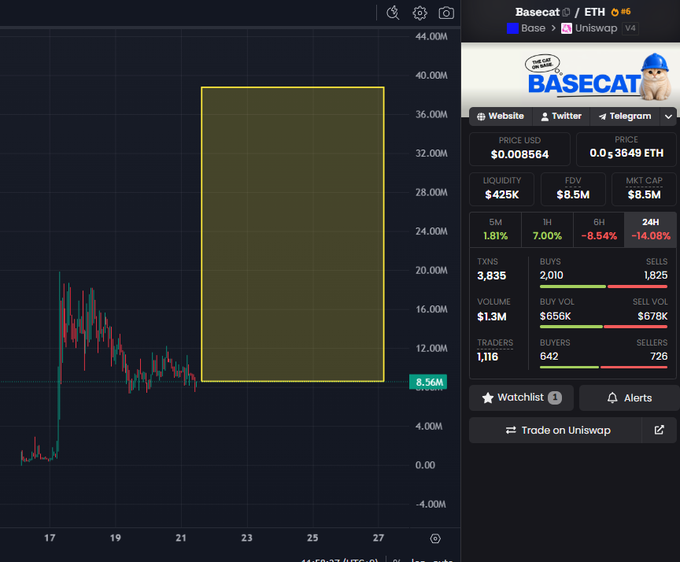Click the BASECAT banner image
This screenshot has width=680, height=562.
point(570,78)
